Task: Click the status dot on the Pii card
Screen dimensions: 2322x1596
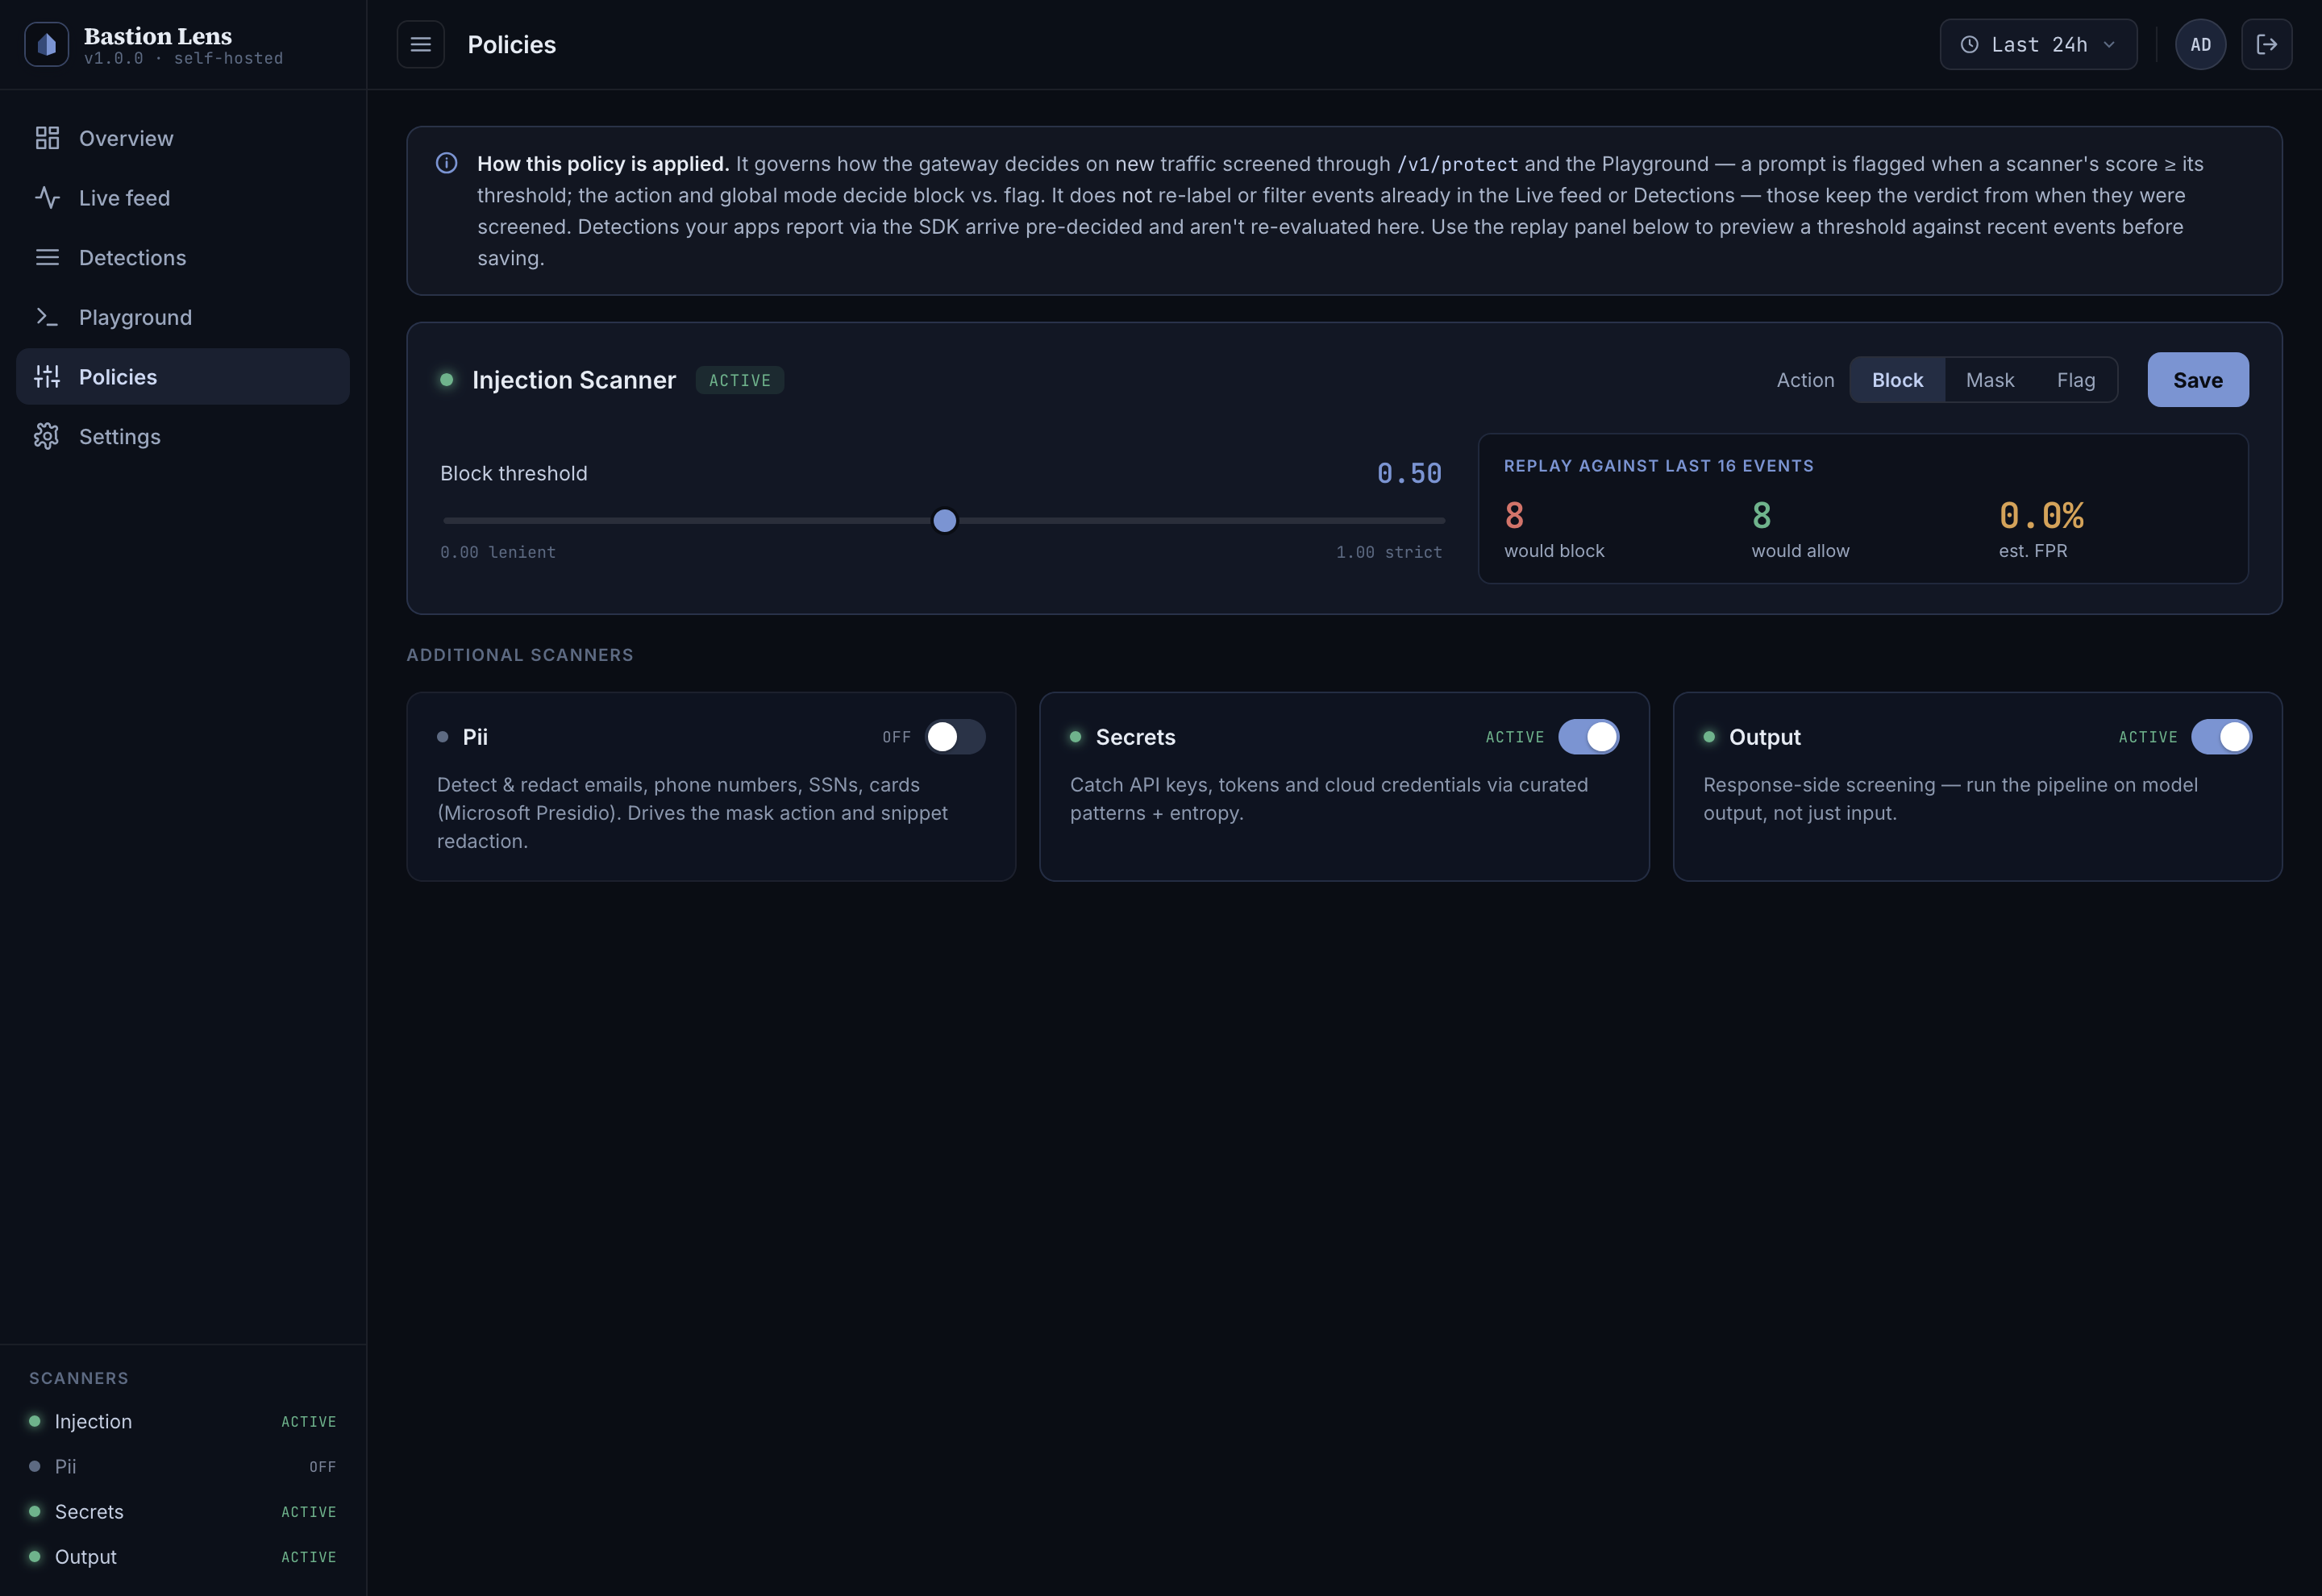Action: tap(442, 737)
